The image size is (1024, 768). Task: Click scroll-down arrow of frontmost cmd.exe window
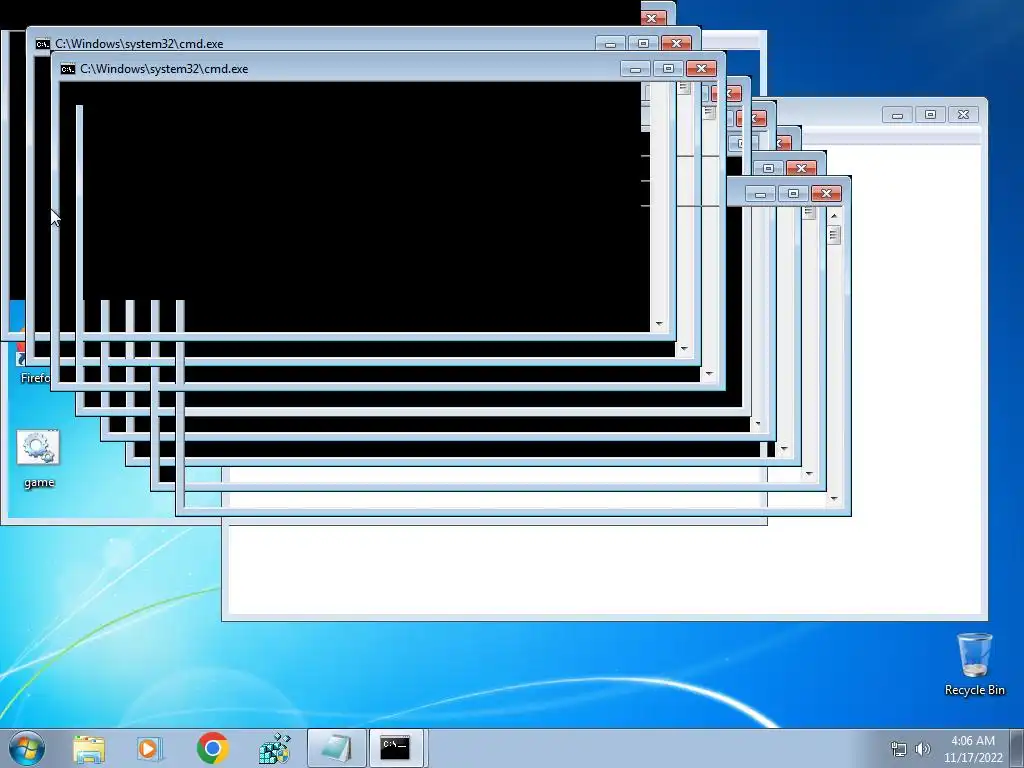[x=709, y=374]
